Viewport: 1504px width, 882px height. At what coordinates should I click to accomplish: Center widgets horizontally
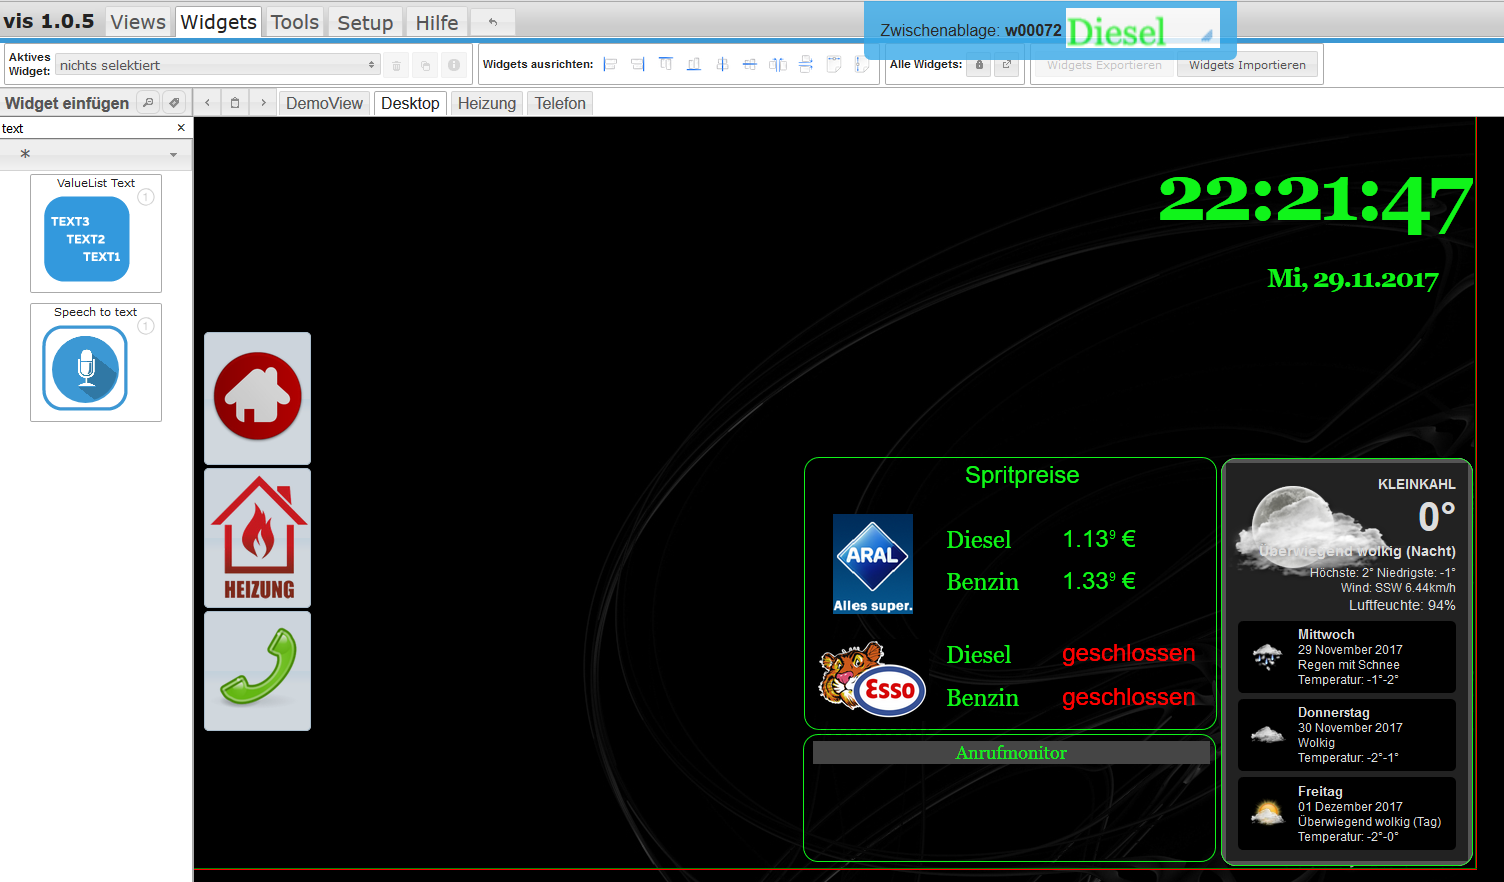pos(722,64)
